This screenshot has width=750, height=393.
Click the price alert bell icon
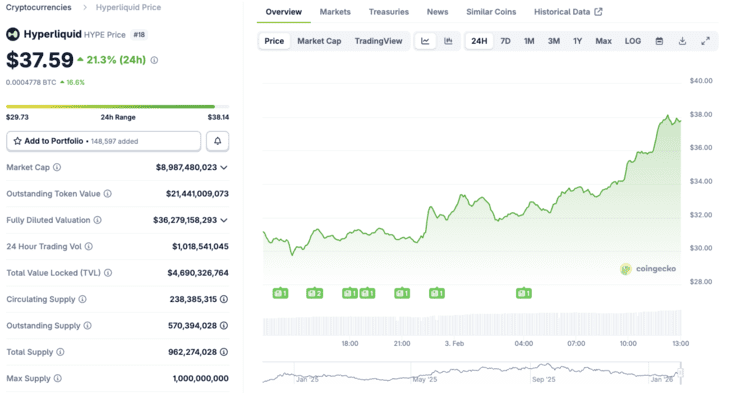click(x=218, y=141)
